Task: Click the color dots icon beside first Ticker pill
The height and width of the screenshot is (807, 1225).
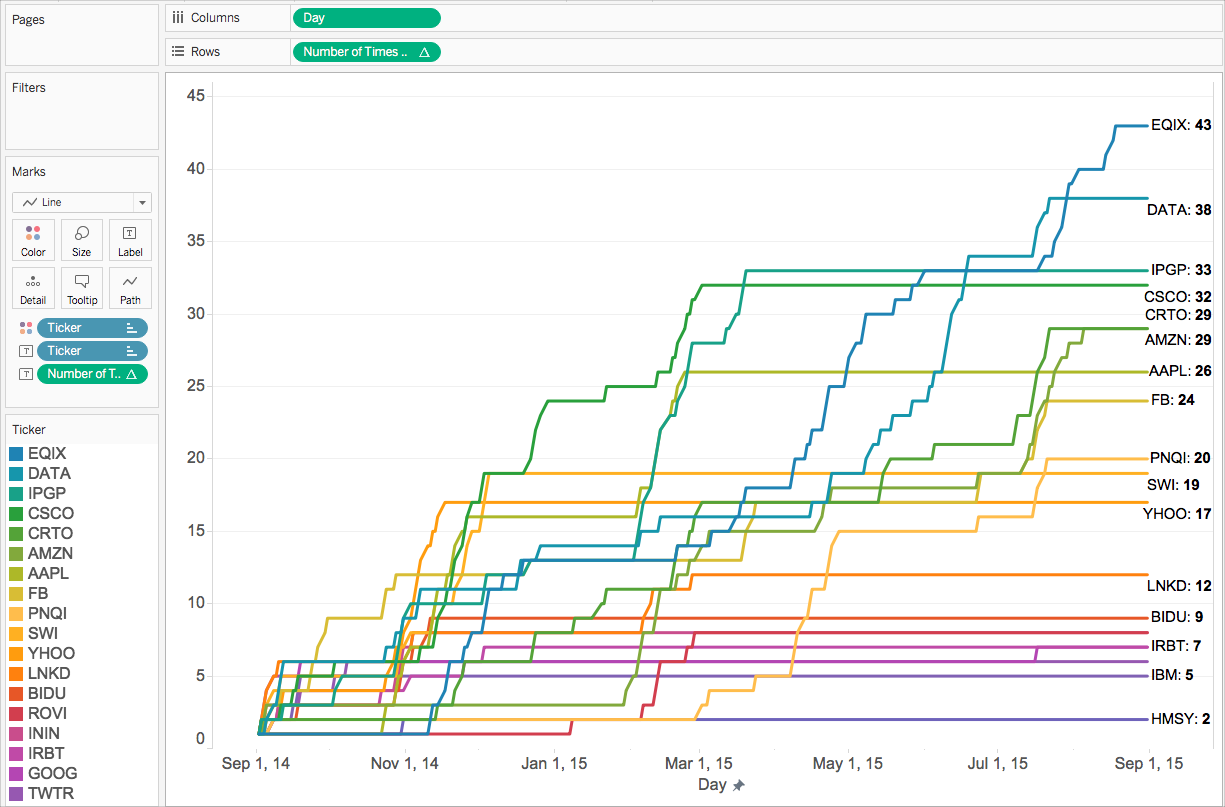Action: tap(25, 328)
